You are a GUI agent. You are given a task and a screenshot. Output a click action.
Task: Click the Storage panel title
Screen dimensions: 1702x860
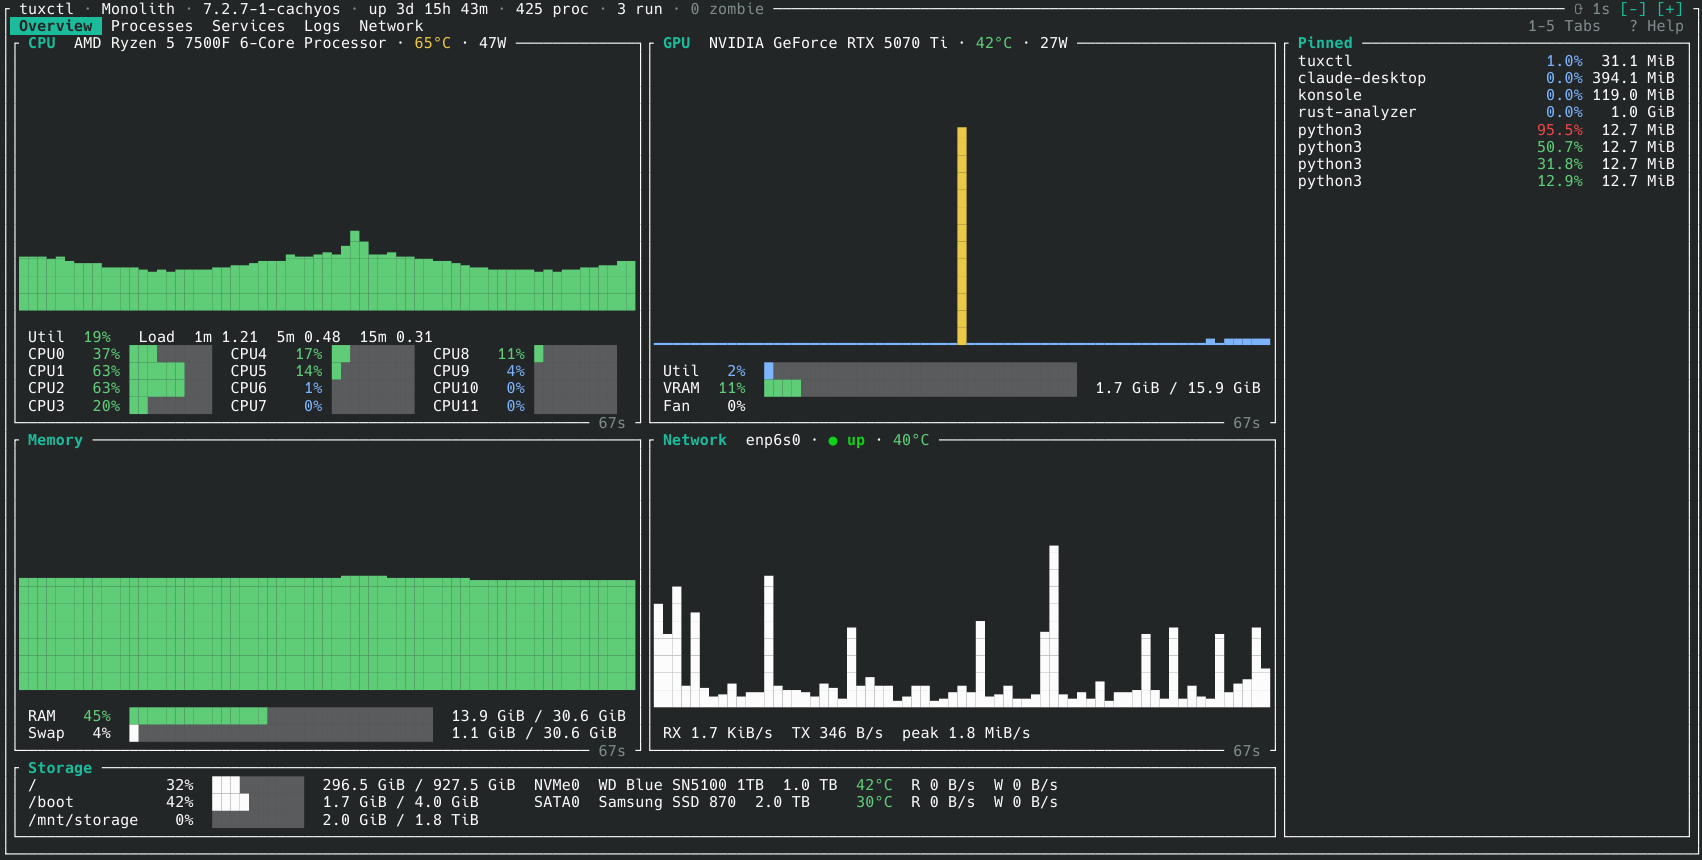click(60, 768)
